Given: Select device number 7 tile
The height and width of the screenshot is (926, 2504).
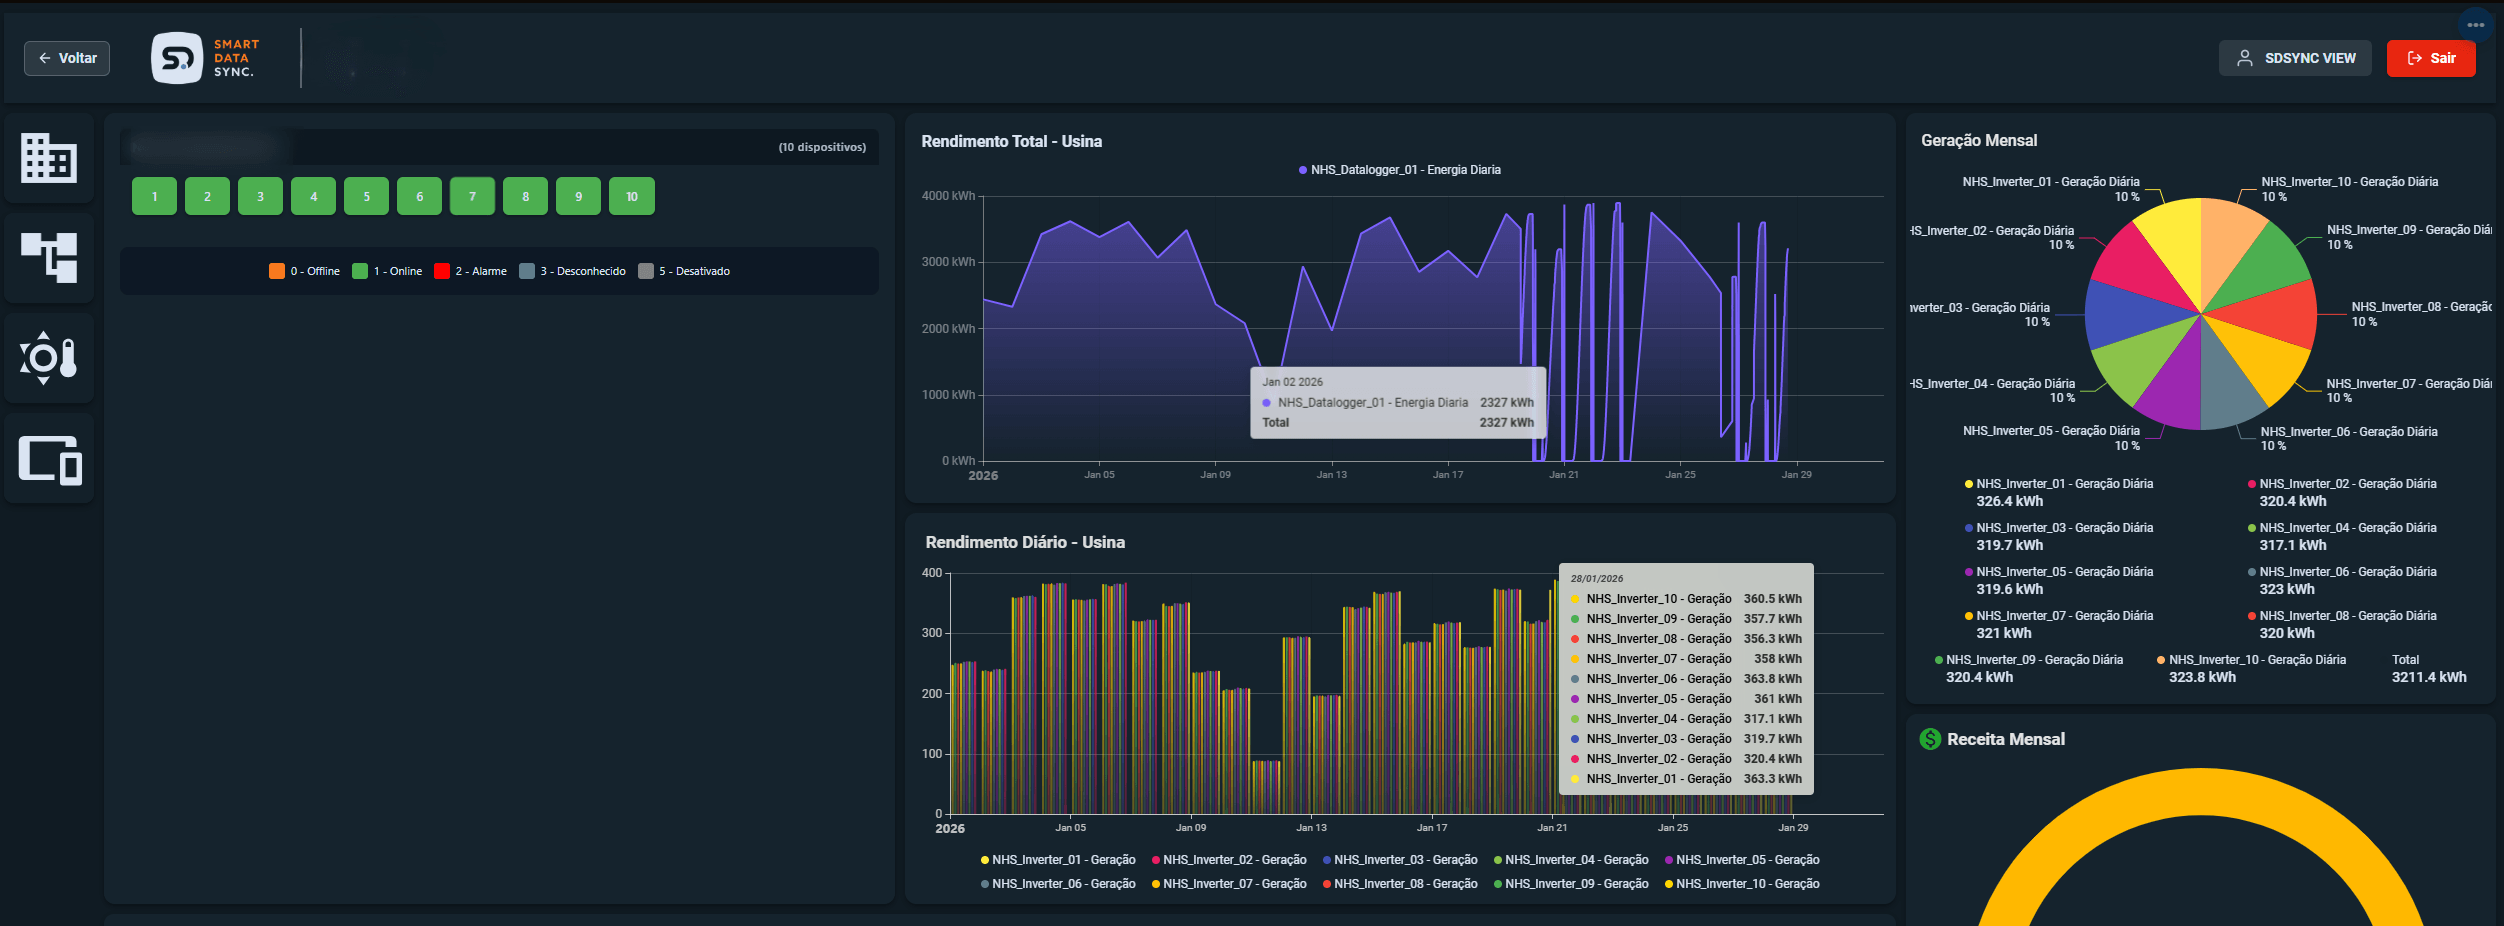Looking at the screenshot, I should point(472,197).
